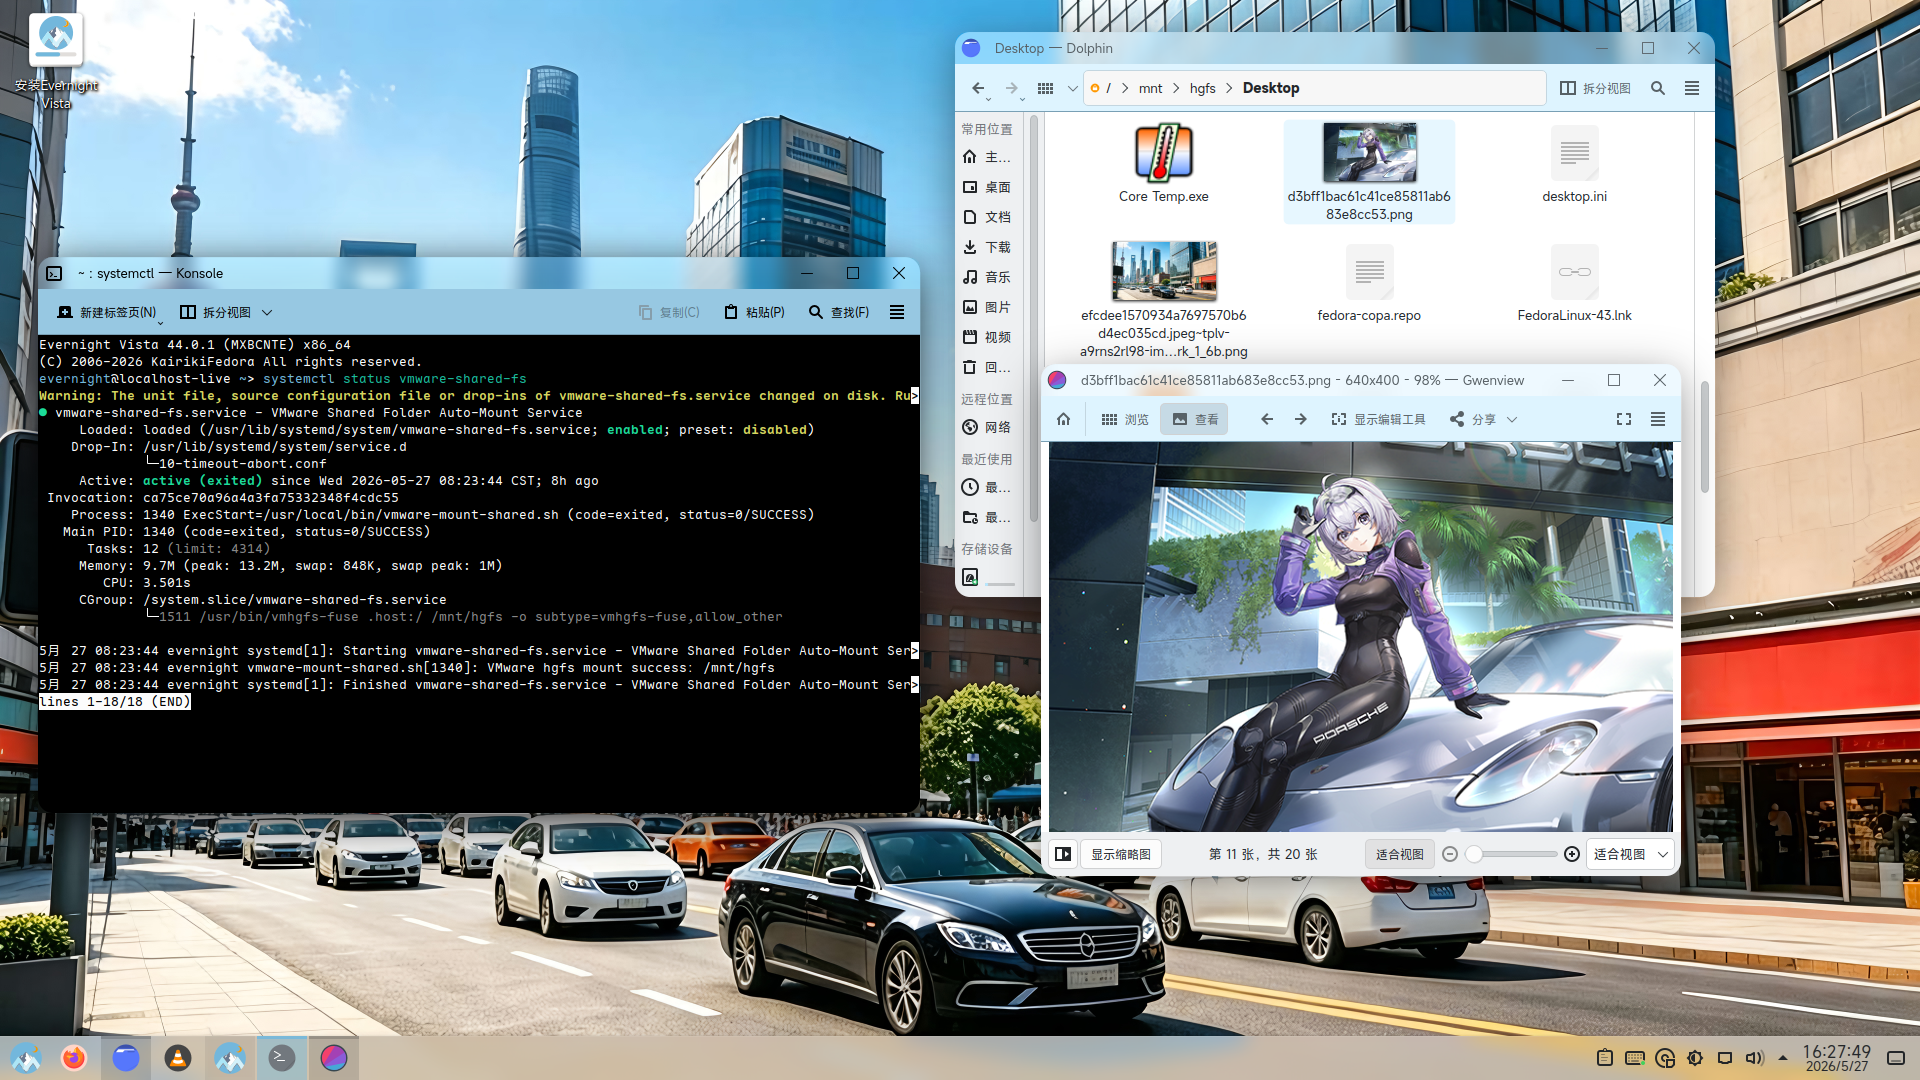Click the hgfs breadcrumb in Dolphin
The height and width of the screenshot is (1080, 1920).
point(1202,88)
